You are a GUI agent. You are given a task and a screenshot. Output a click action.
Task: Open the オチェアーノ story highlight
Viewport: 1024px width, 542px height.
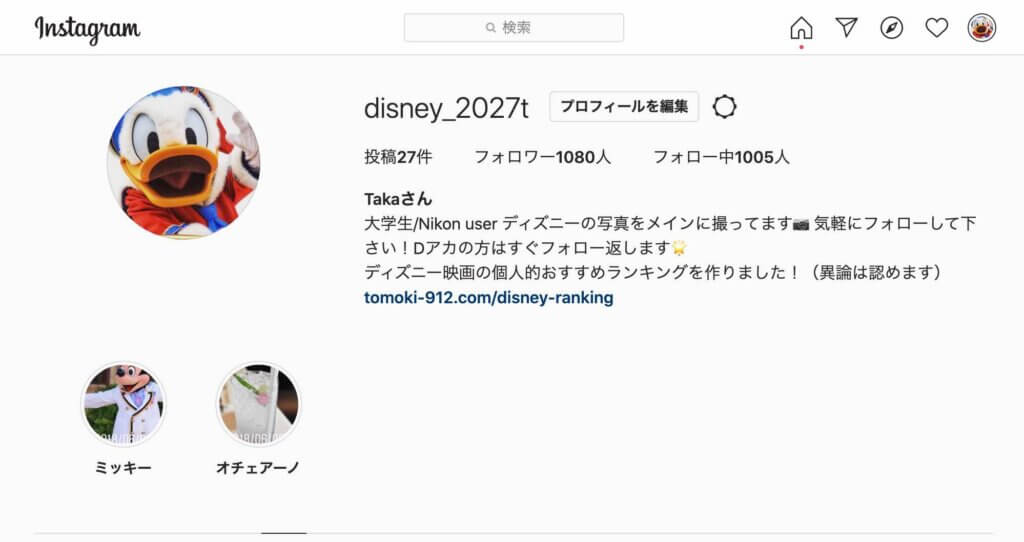click(259, 405)
